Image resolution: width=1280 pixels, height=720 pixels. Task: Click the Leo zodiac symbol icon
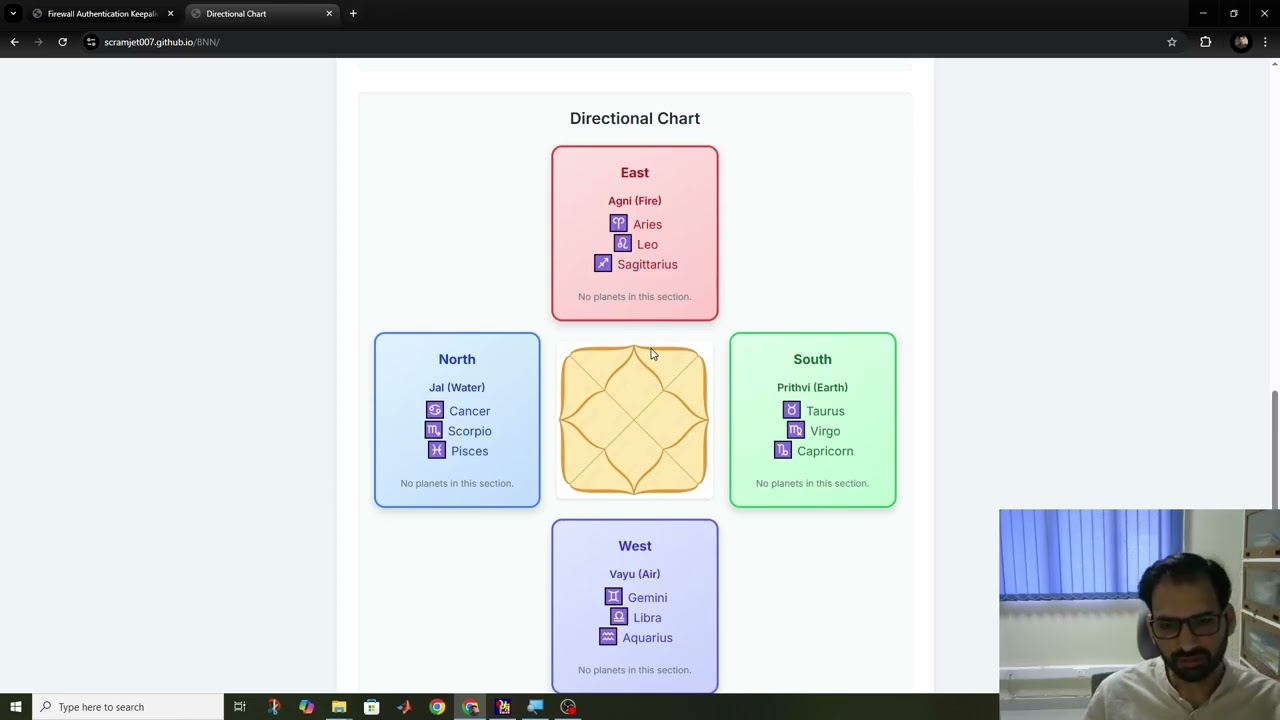coord(623,244)
